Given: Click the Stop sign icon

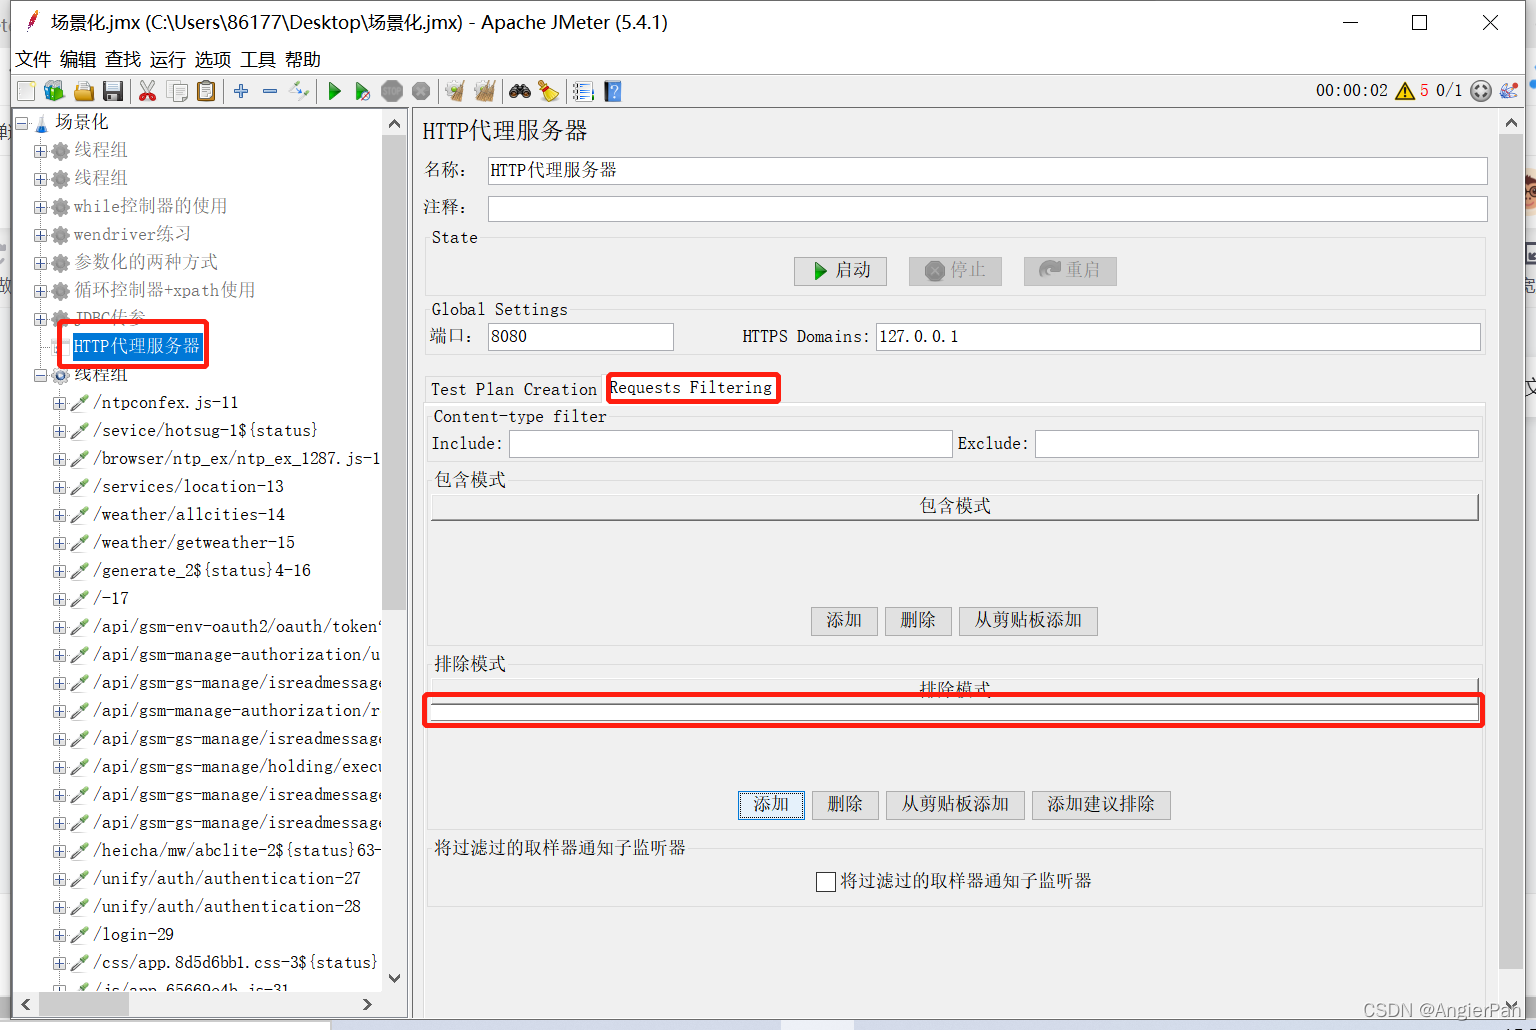Looking at the screenshot, I should click(x=392, y=91).
